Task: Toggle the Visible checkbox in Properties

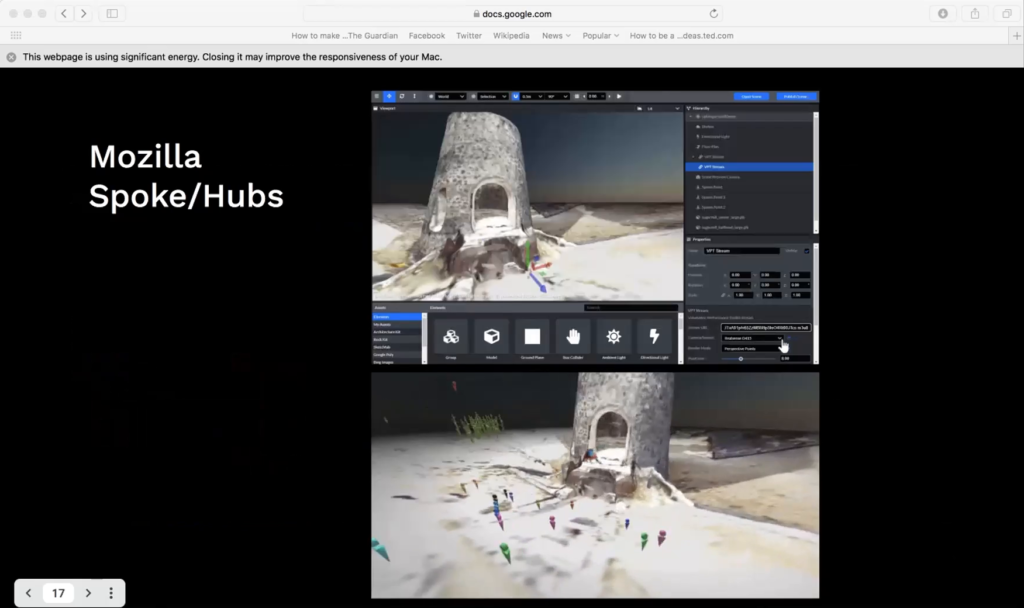Action: coord(807,251)
